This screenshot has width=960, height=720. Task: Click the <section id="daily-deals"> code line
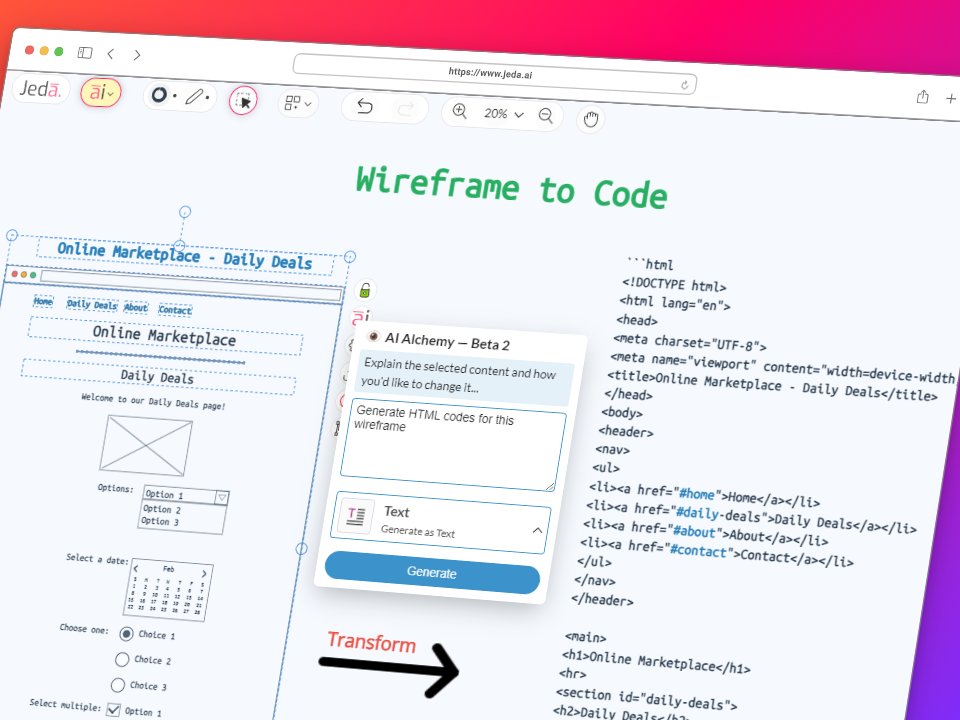click(x=647, y=698)
